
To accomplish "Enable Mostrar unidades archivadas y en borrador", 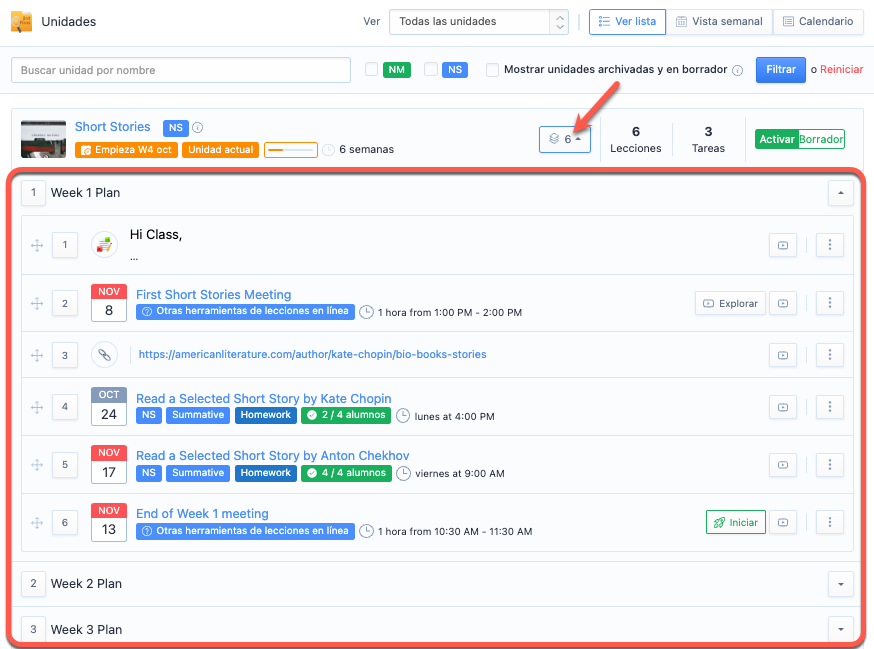I will [x=493, y=70].
